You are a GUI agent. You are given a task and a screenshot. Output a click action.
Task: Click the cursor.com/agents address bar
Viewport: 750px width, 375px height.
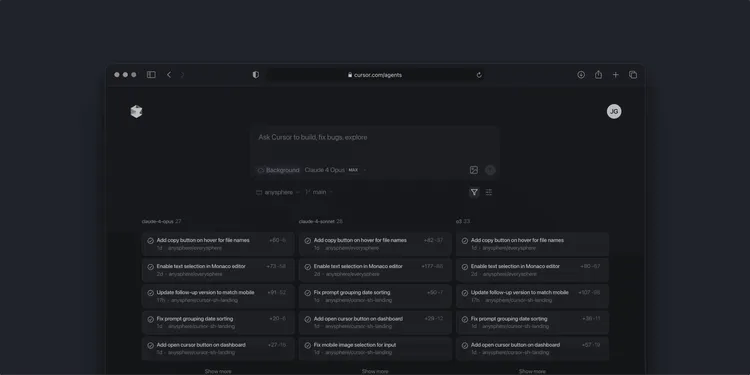tap(375, 75)
